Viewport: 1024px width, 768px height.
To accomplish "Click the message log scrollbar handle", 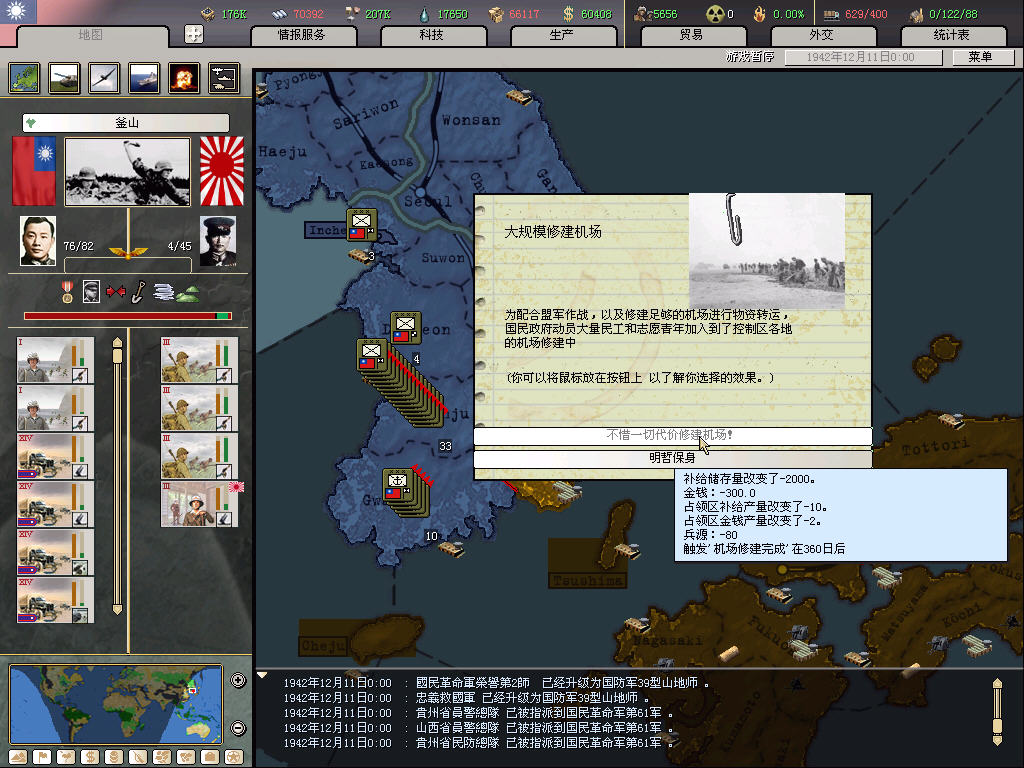I will [997, 726].
